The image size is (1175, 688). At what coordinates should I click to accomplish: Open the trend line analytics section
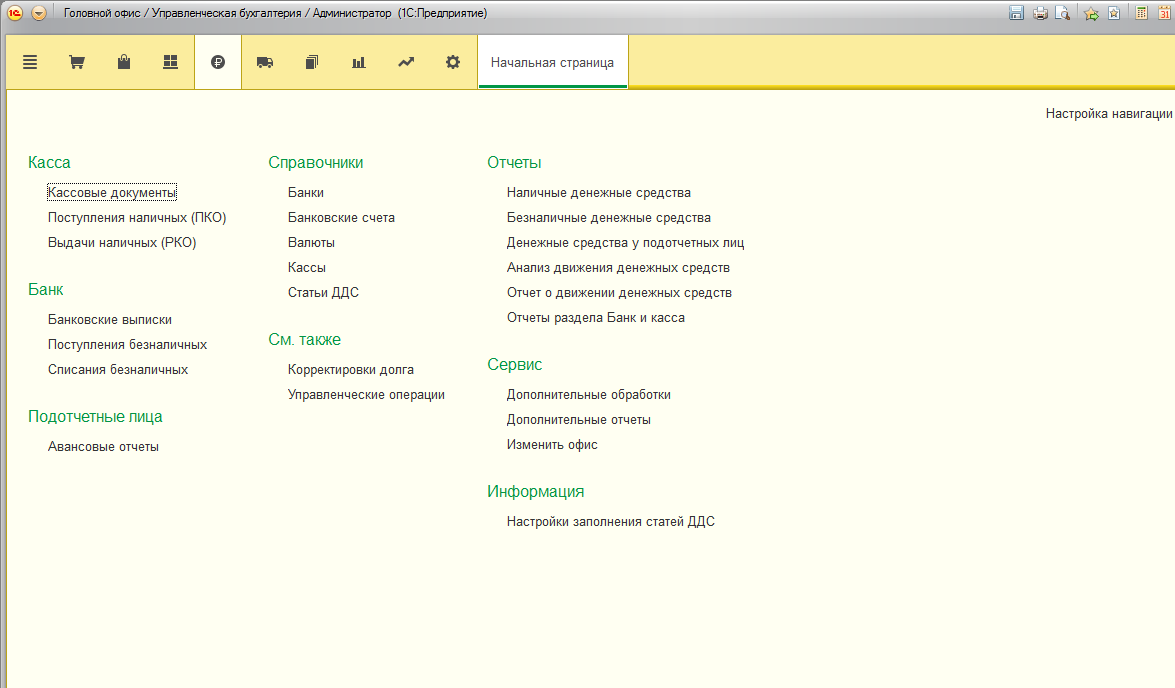click(x=406, y=62)
